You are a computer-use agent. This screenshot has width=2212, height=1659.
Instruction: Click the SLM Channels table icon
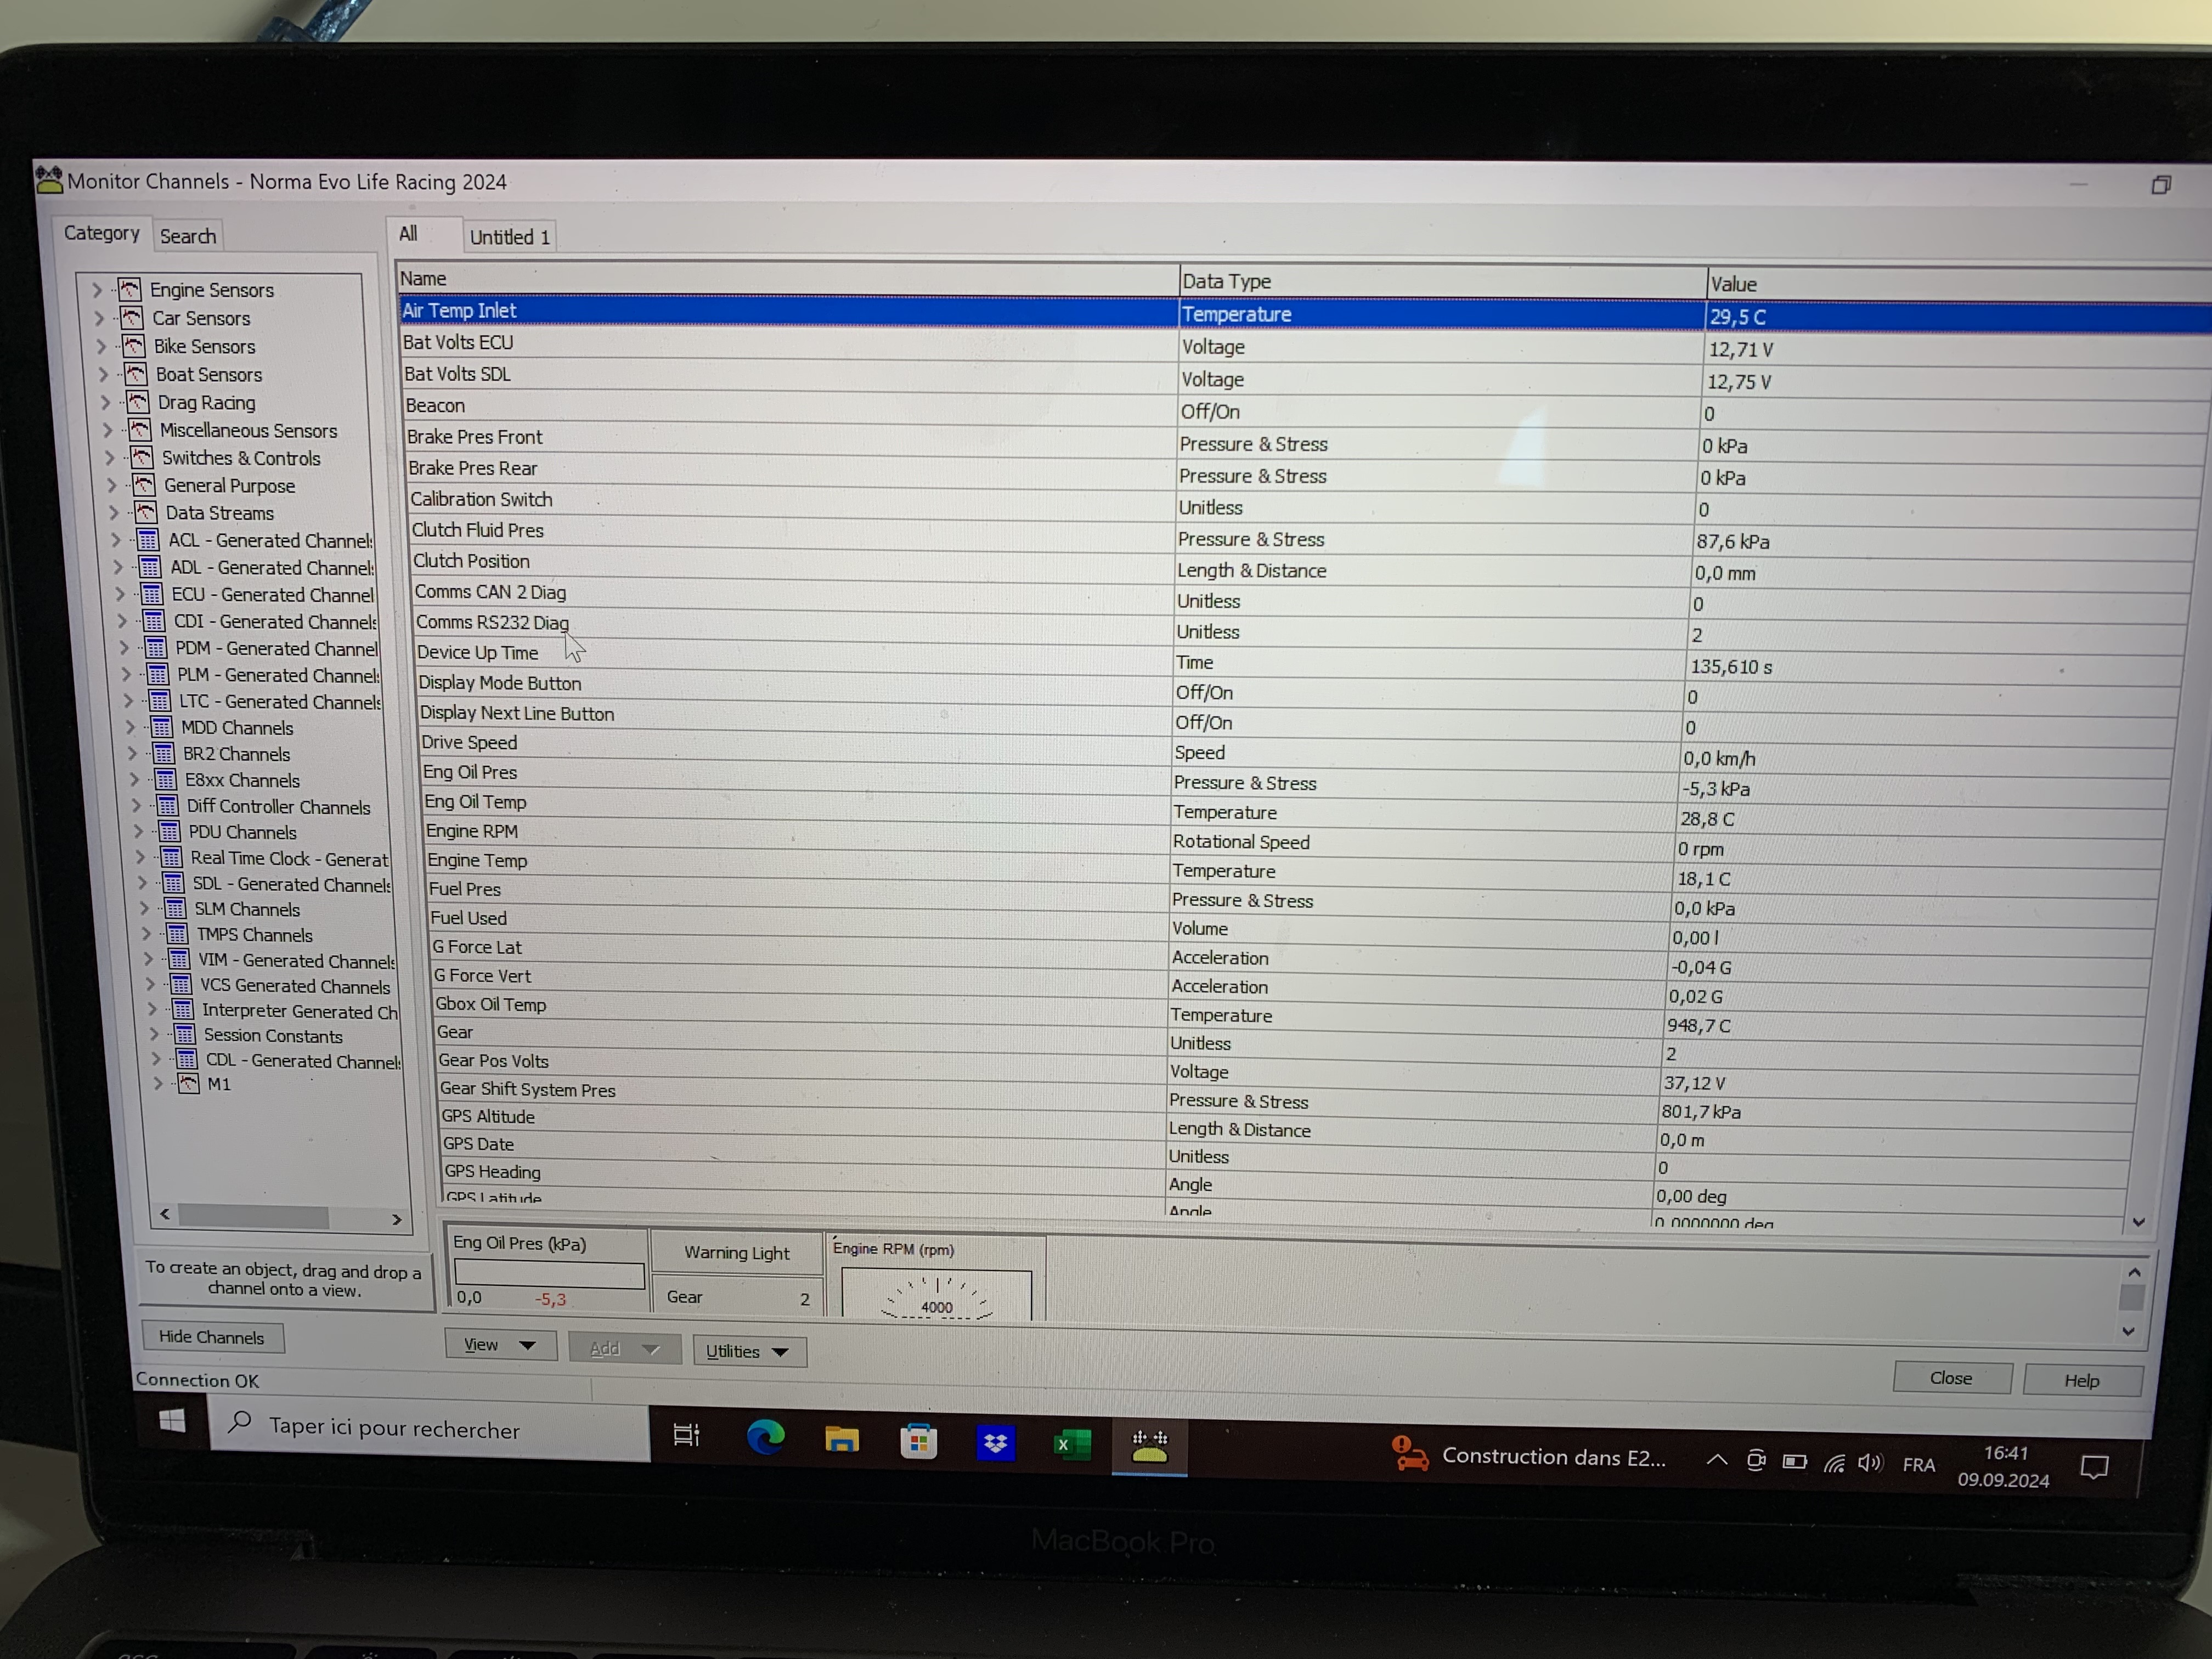click(175, 908)
